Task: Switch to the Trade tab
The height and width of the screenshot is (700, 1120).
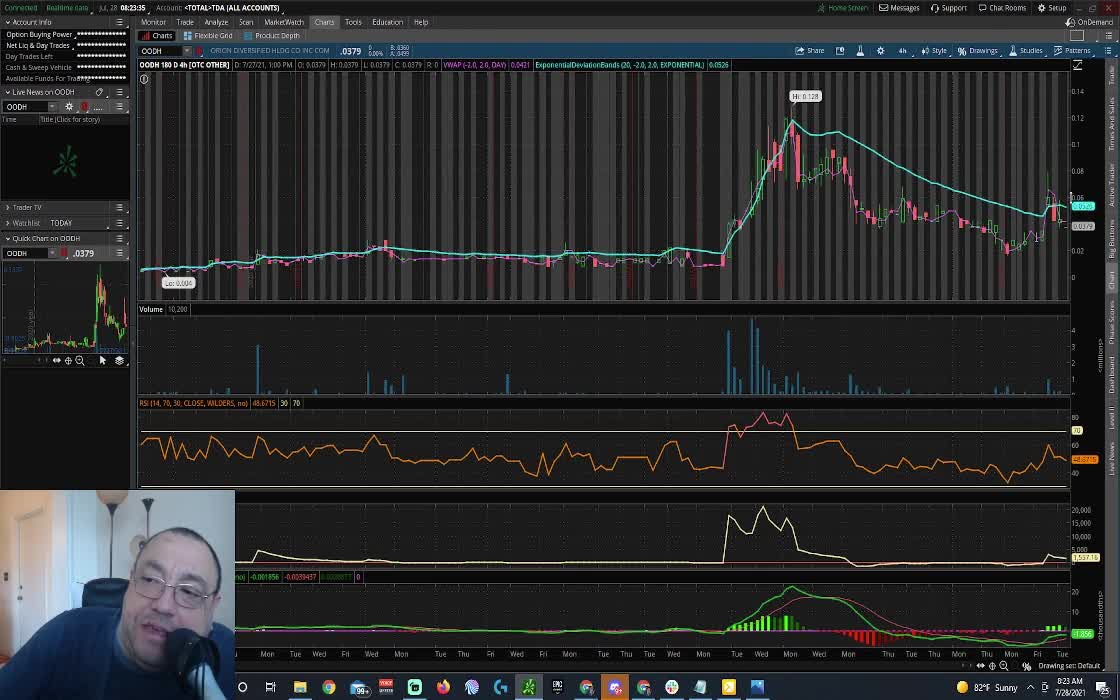Action: coord(185,22)
